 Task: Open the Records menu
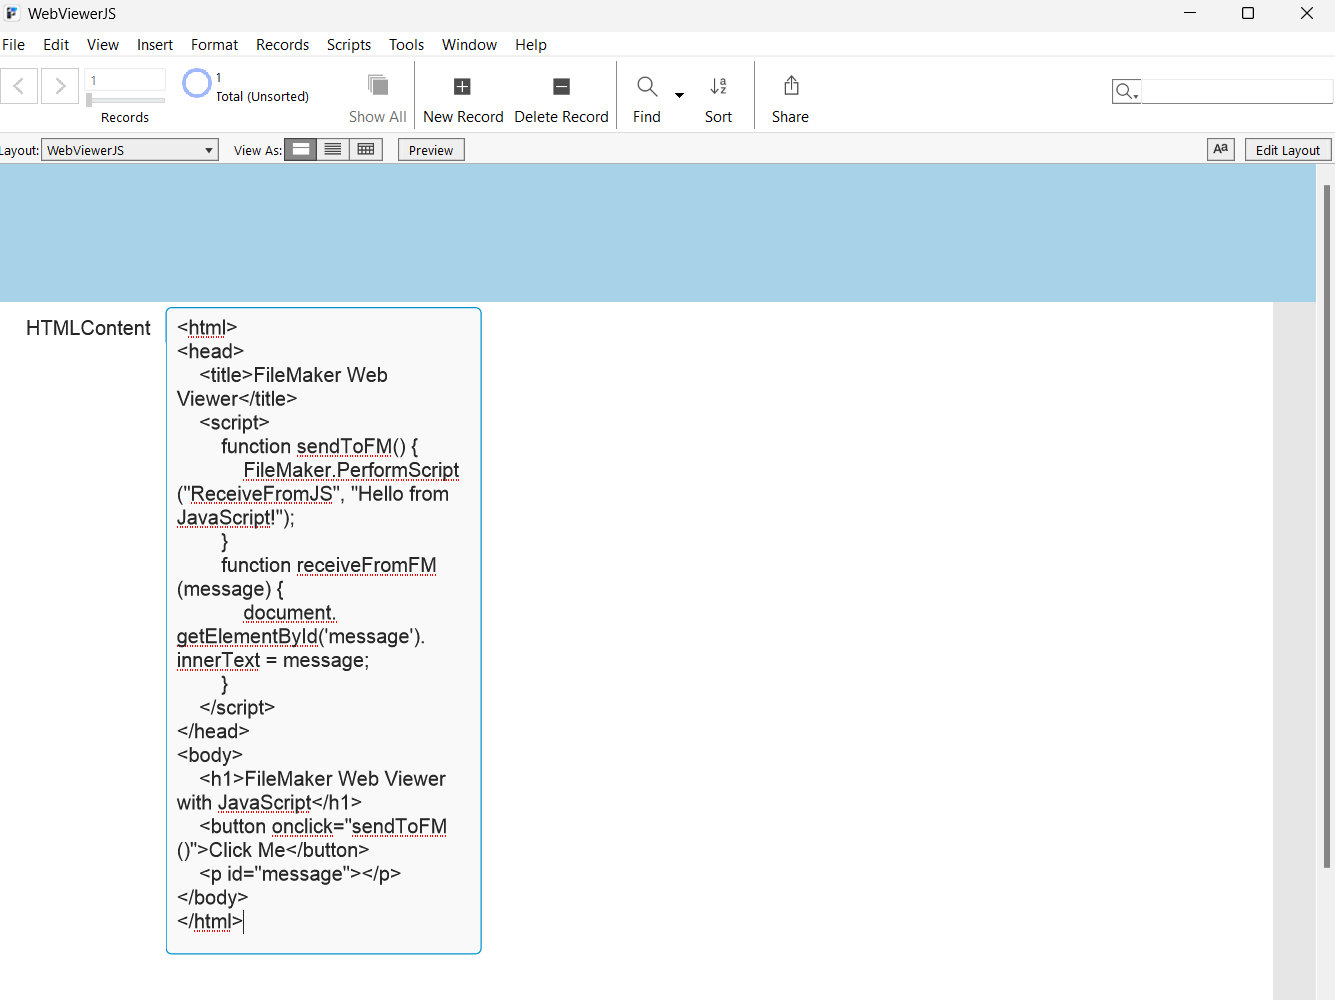point(283,45)
